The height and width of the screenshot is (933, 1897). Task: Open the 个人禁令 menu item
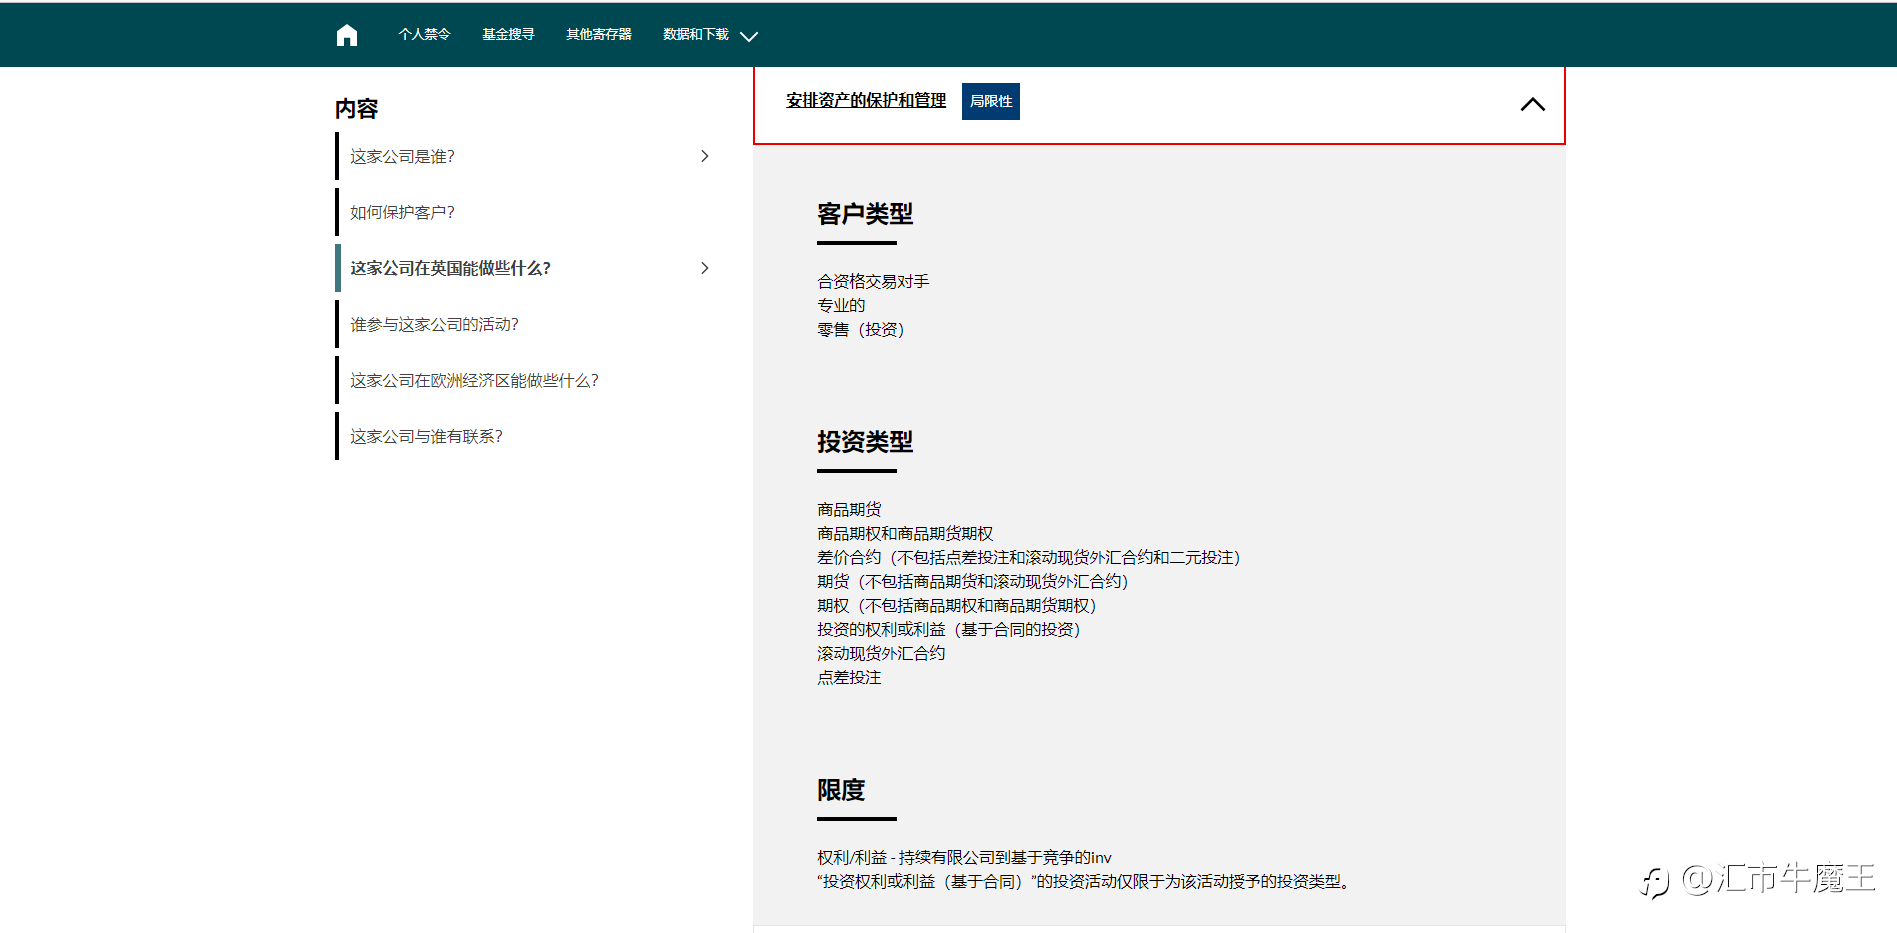(424, 34)
